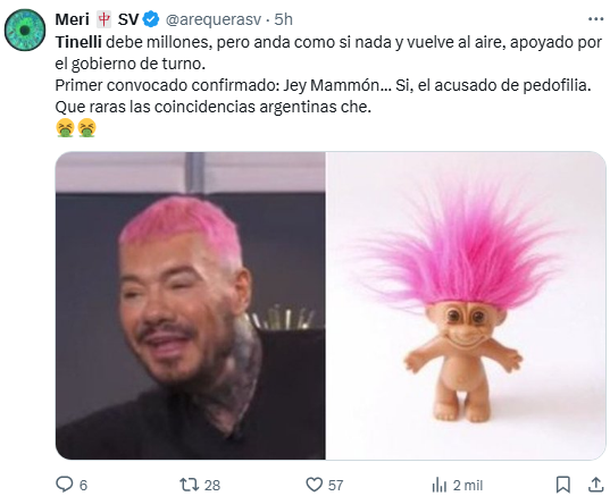This screenshot has height=496, width=610.
Task: Open the Meri SV display name
Action: tap(97, 19)
